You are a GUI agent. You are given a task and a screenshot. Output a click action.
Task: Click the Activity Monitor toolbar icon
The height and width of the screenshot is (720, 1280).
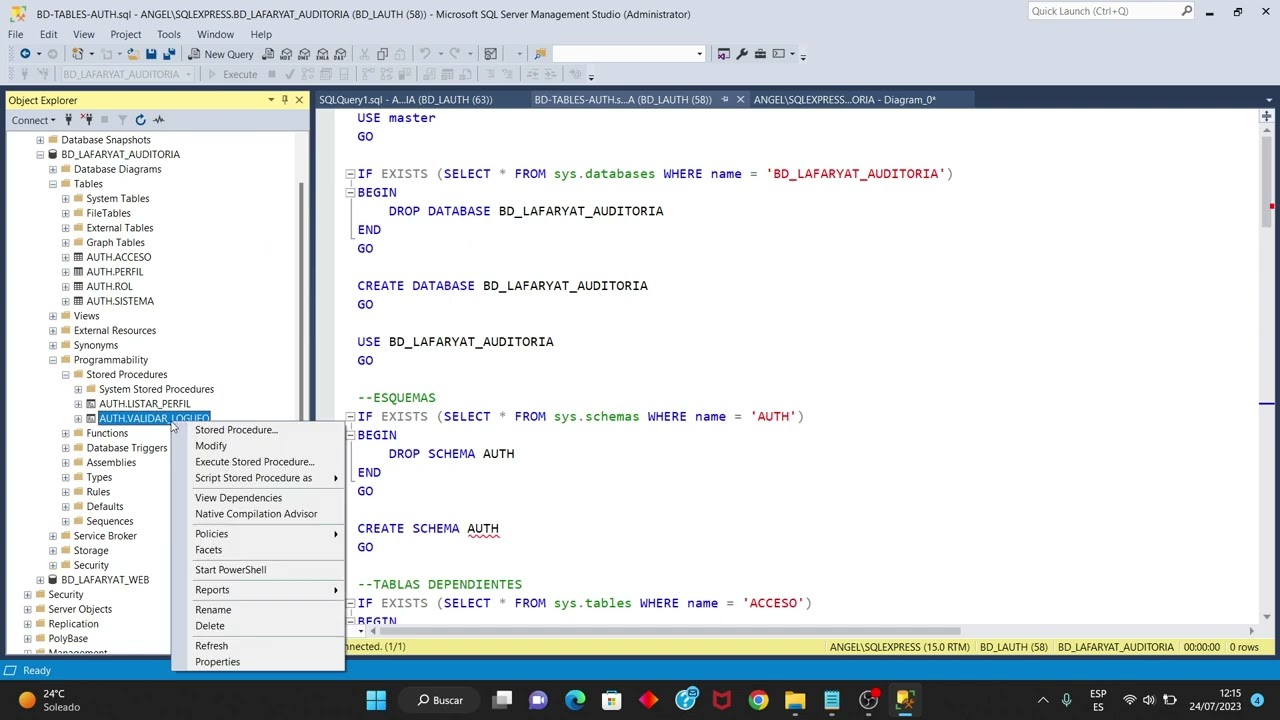490,54
